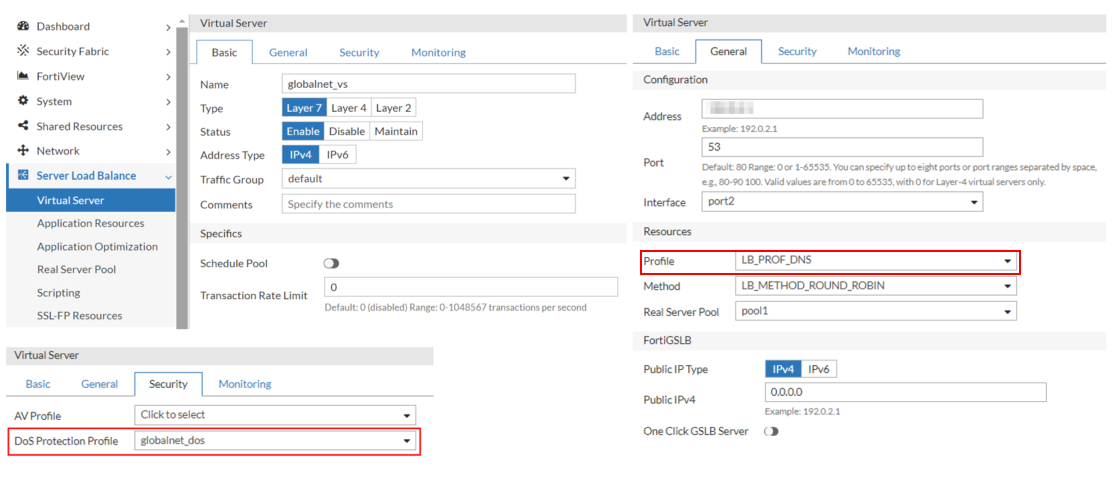This screenshot has height=491, width=1117.
Task: Click the Security Fabric icon
Action: pyautogui.click(x=23, y=51)
